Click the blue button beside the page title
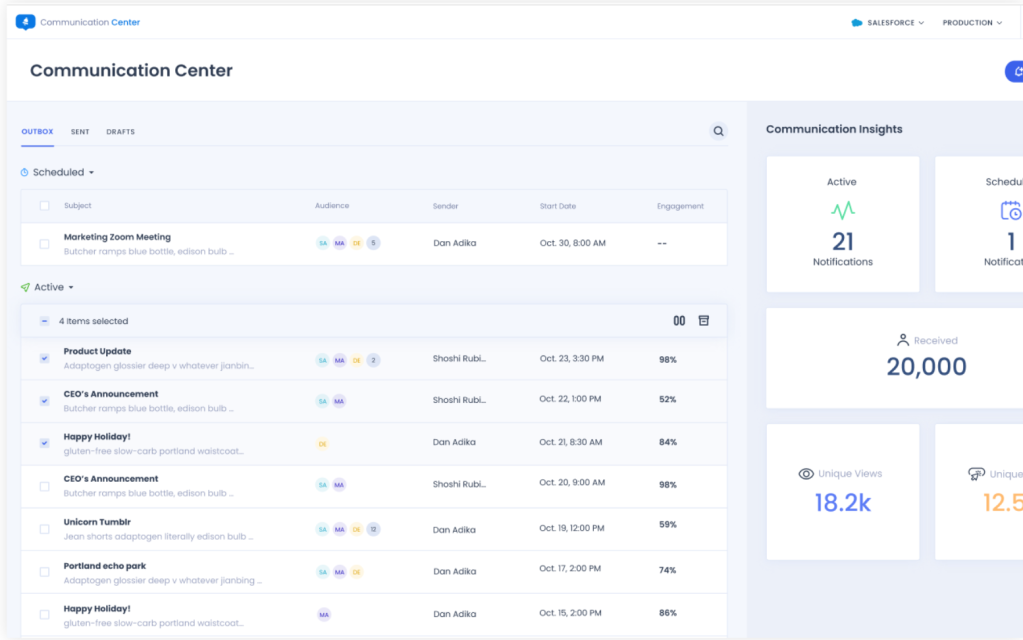 [1014, 71]
